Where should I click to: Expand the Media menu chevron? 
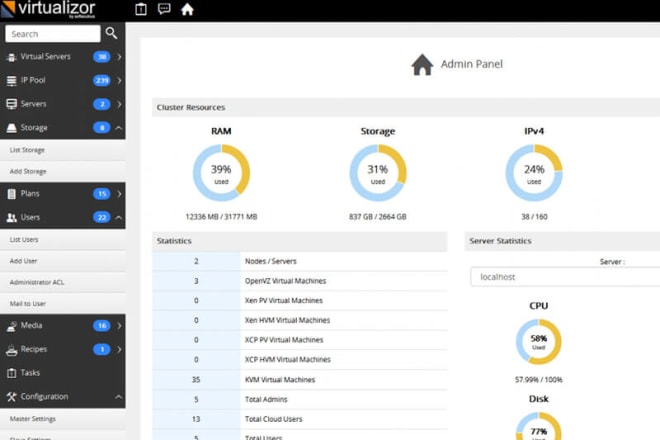point(119,325)
